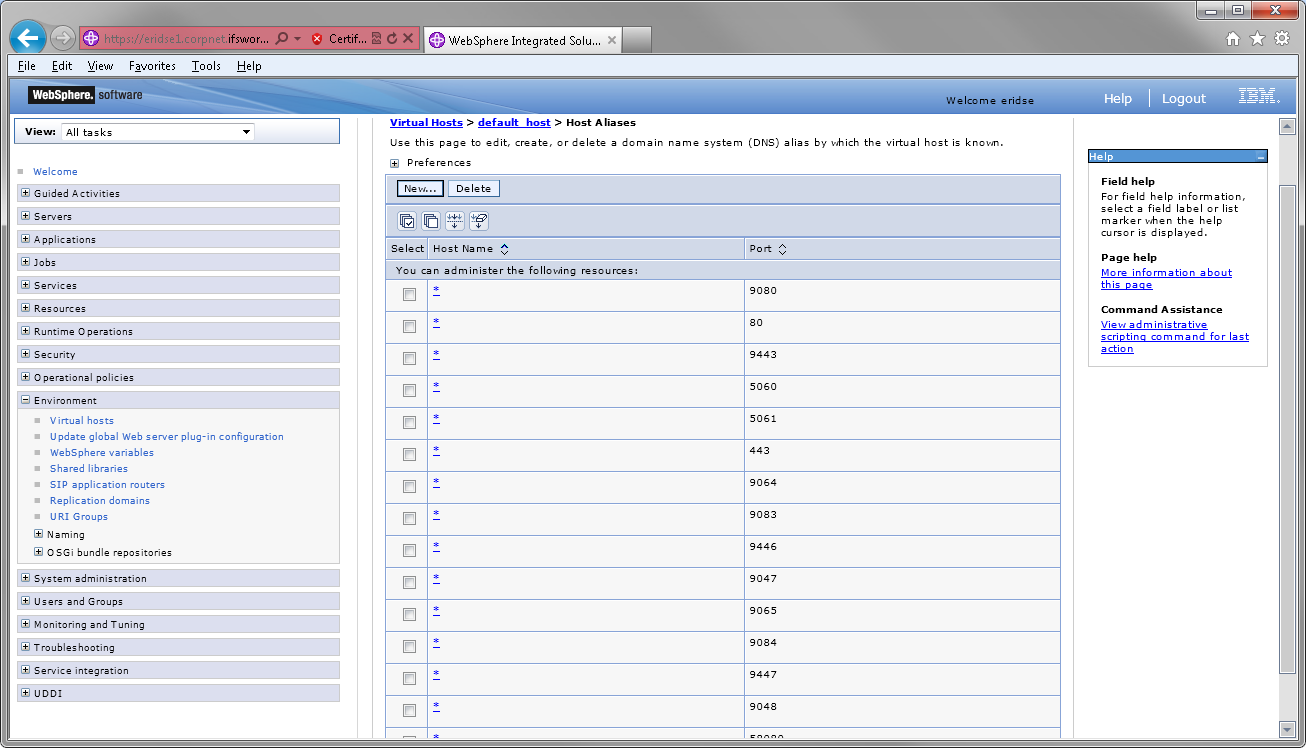Open the Favorites menu
The image size is (1306, 748).
[152, 66]
